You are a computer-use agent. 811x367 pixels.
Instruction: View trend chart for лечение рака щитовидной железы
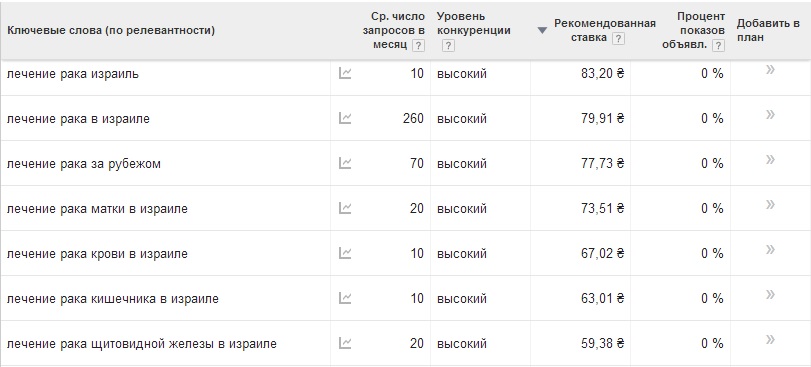coord(345,343)
